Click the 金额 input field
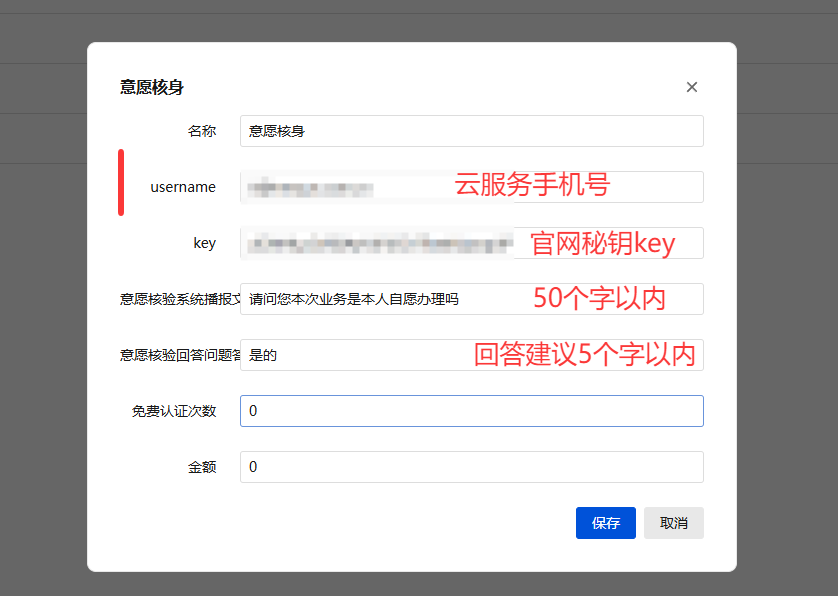Viewport: 838px width, 596px height. [x=471, y=467]
